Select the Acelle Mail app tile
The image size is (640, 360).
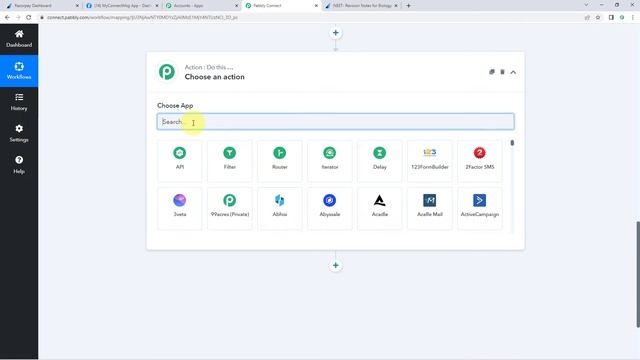pos(429,208)
